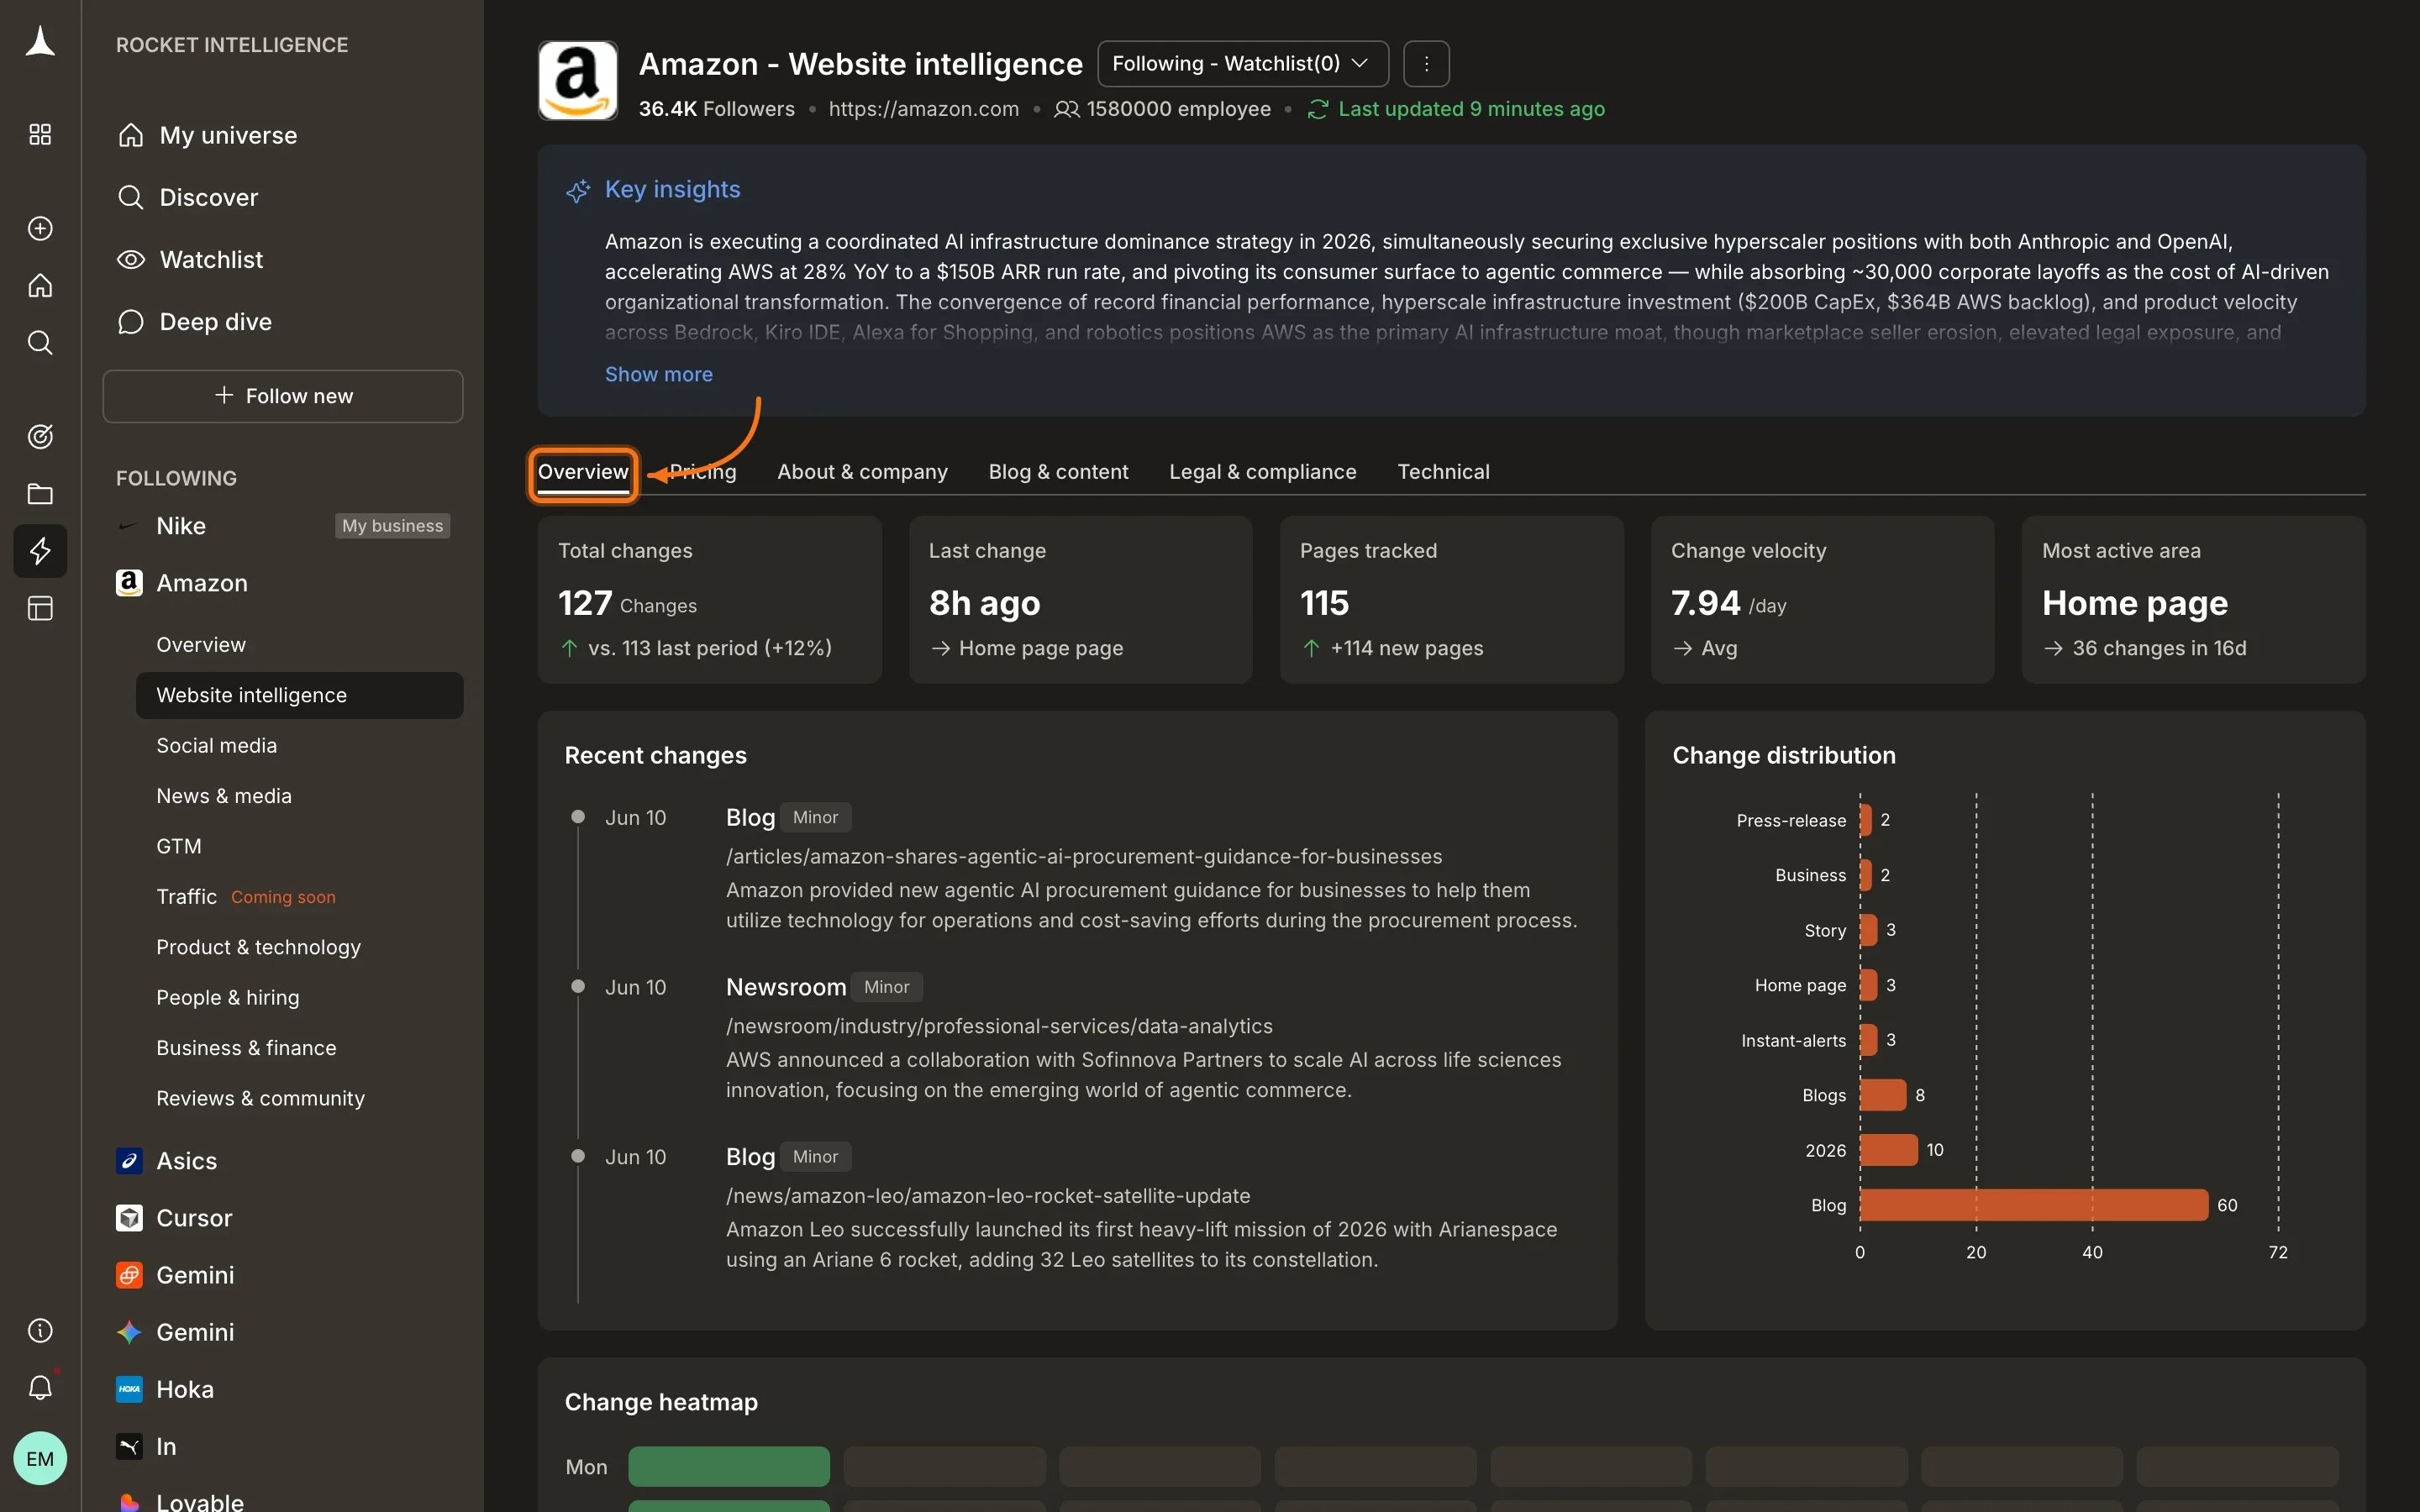The image size is (2420, 1512).
Task: Click the Most active area card
Action: tap(2193, 599)
